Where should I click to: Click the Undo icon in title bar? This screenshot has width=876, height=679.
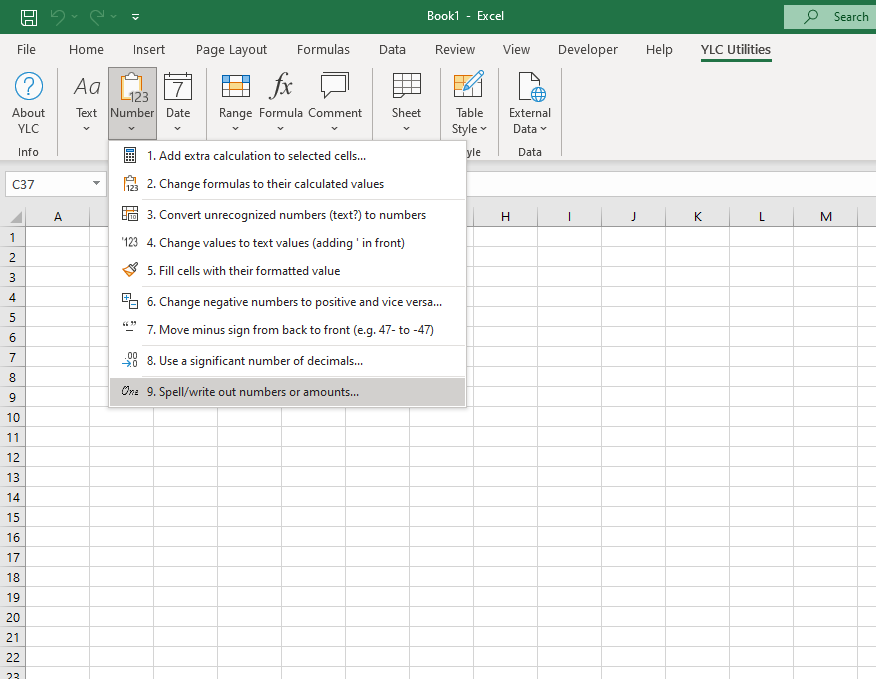[58, 17]
